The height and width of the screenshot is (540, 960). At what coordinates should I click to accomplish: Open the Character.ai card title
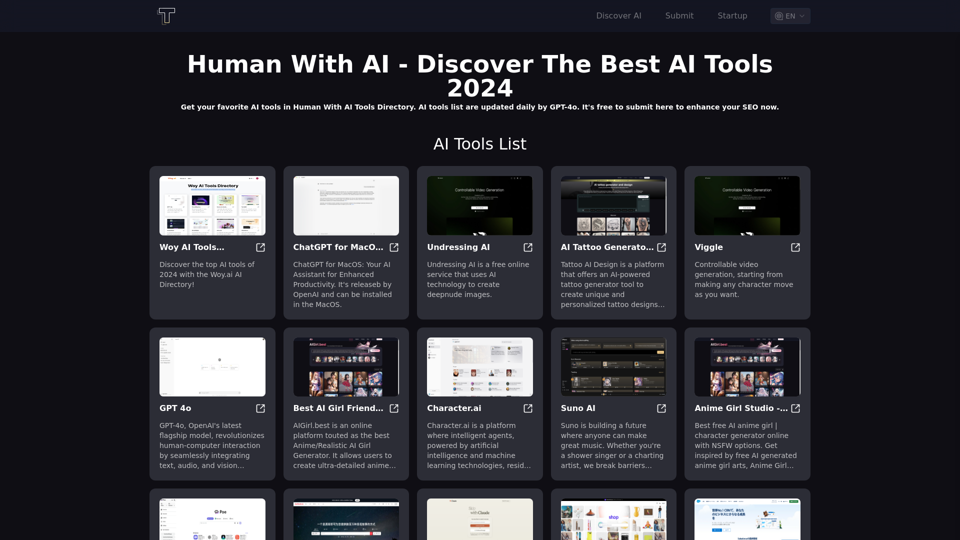[454, 408]
